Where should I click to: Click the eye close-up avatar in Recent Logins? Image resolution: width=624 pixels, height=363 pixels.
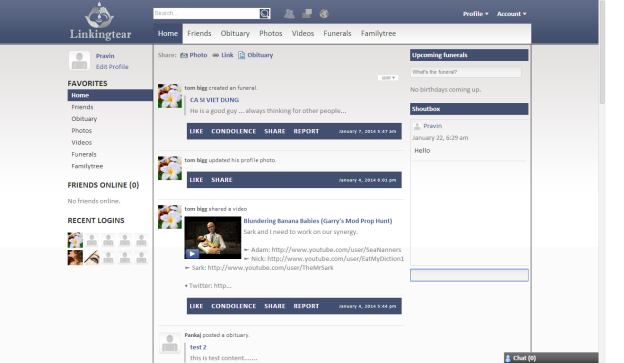92,258
